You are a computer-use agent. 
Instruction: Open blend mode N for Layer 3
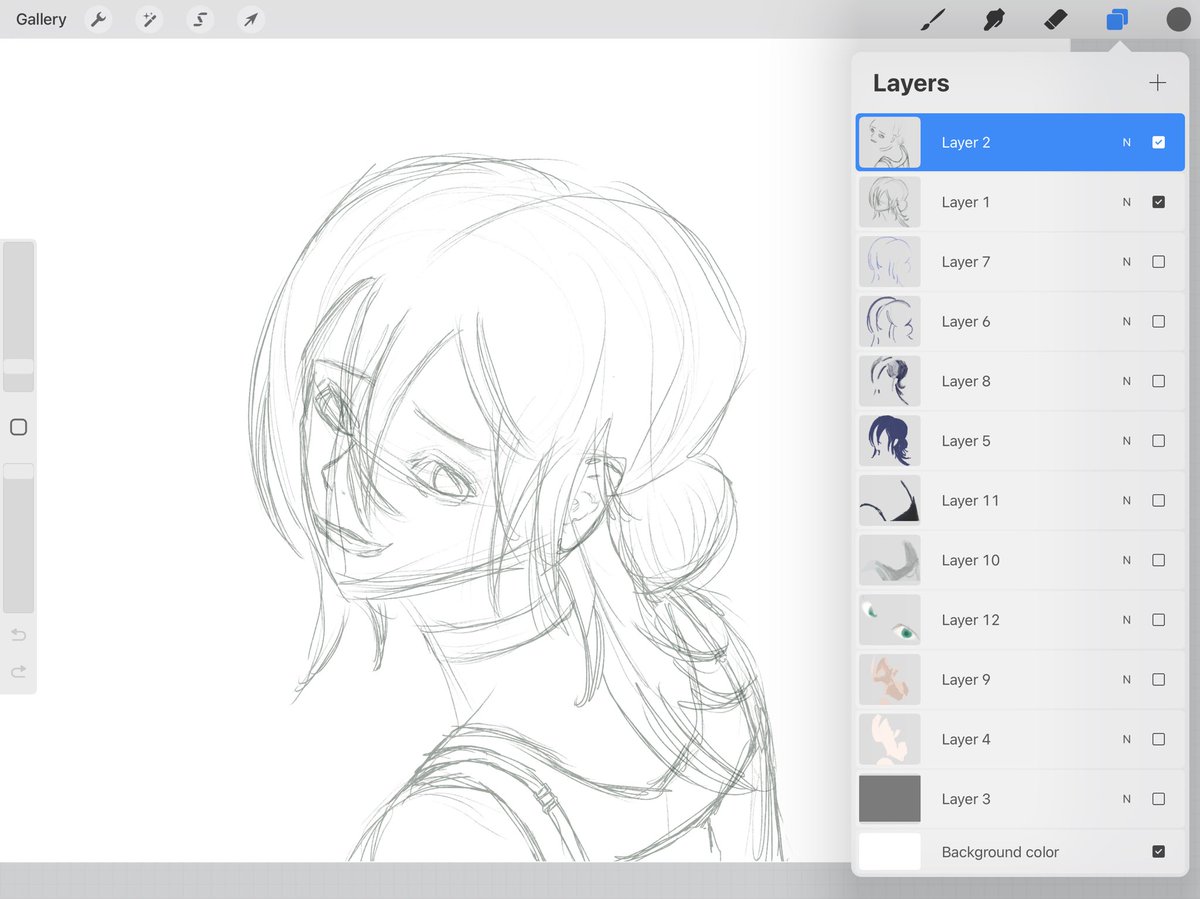[1127, 799]
